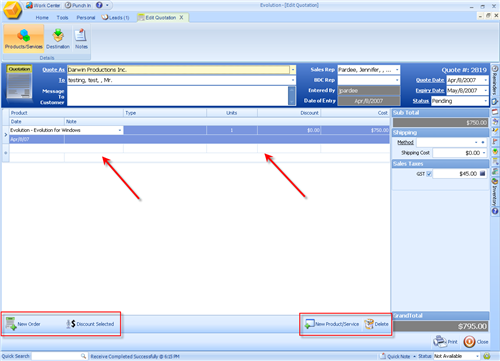The height and width of the screenshot is (361, 500).
Task: Click the Product column header
Action: [66, 113]
